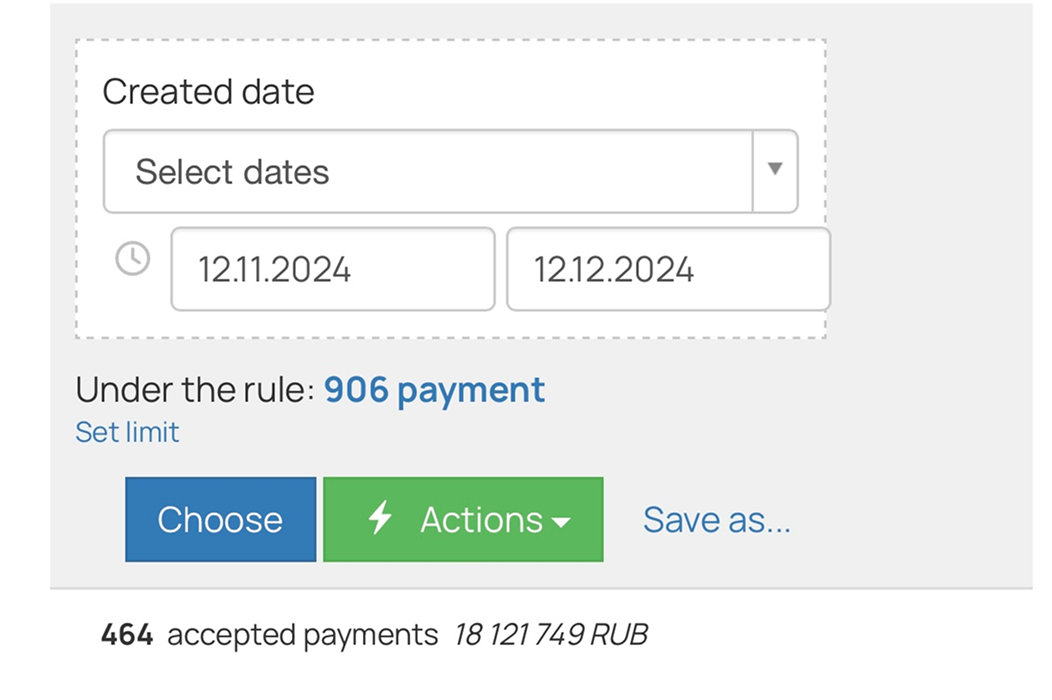Click the clock icon beside date fields
Image resolution: width=1052 pixels, height=700 pixels.
(x=133, y=259)
